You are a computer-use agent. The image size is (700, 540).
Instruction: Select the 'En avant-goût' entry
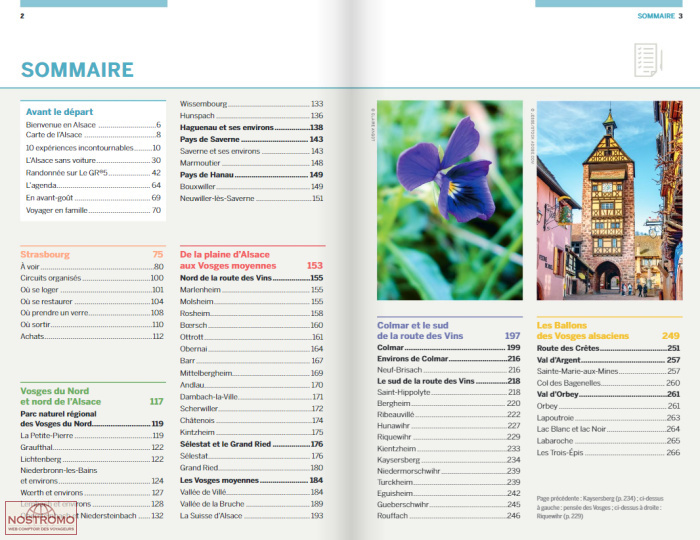(x=93, y=198)
